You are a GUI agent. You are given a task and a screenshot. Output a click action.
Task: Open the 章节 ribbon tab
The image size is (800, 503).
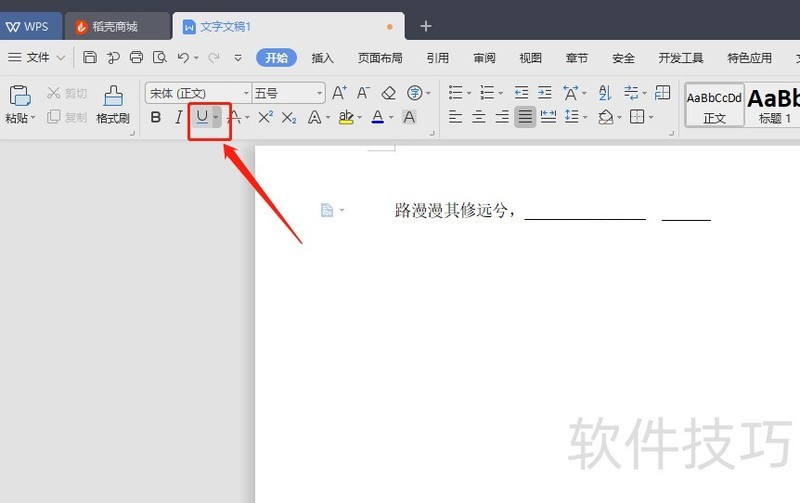(x=577, y=58)
